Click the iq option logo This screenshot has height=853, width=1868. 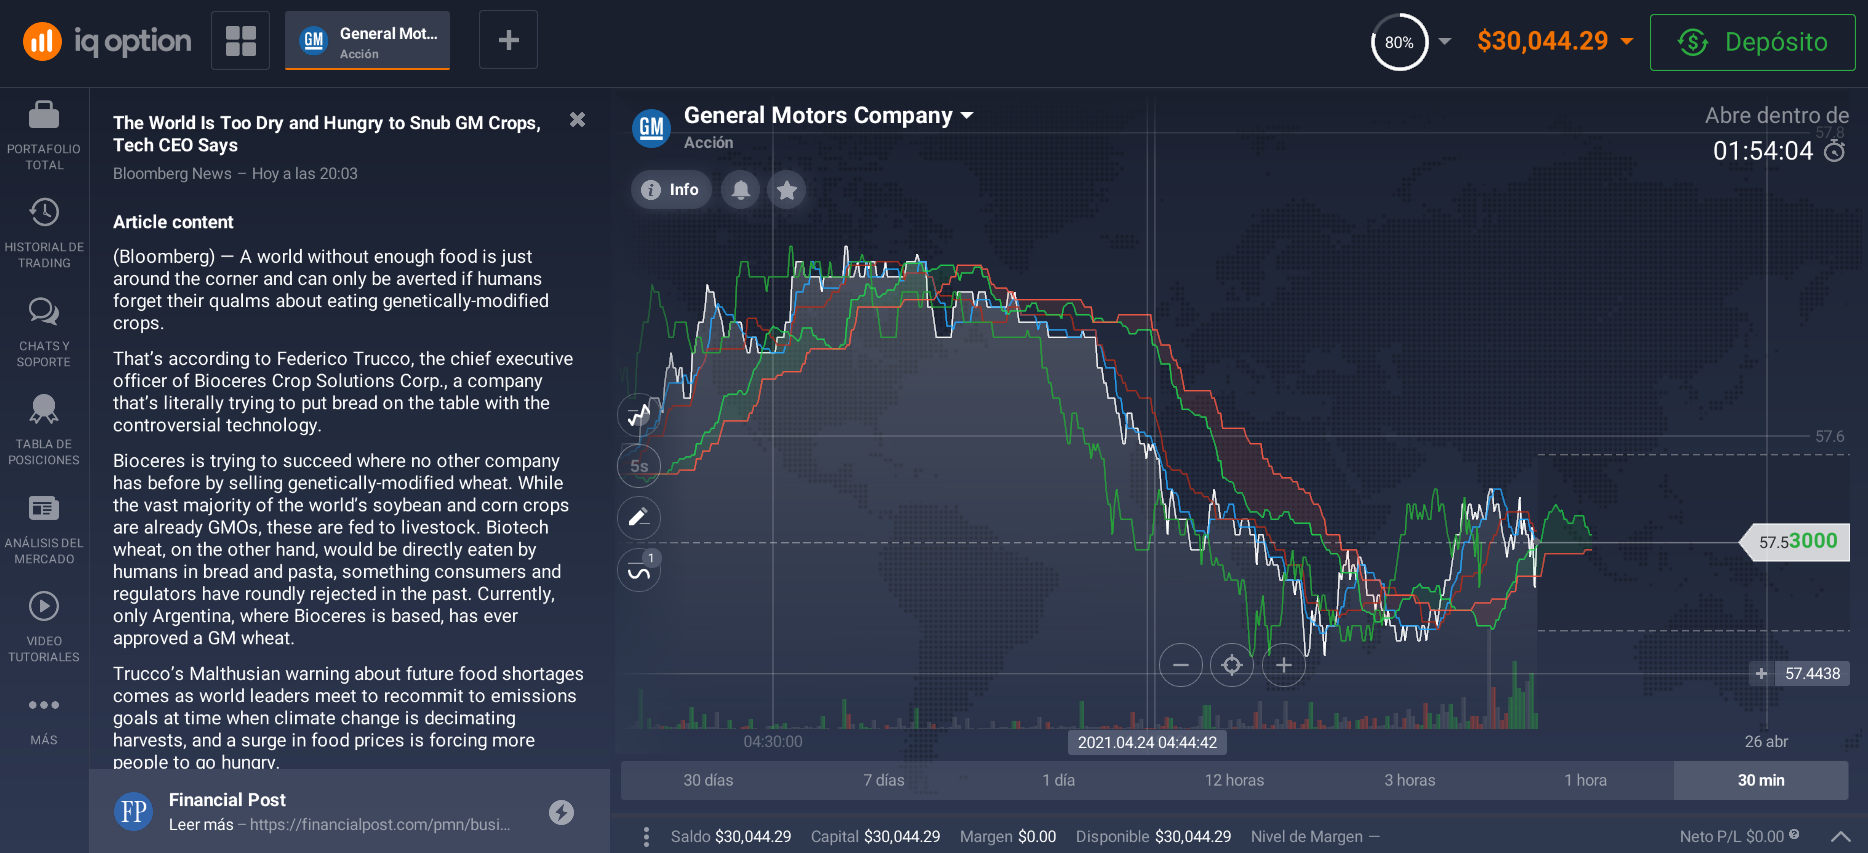pyautogui.click(x=107, y=41)
